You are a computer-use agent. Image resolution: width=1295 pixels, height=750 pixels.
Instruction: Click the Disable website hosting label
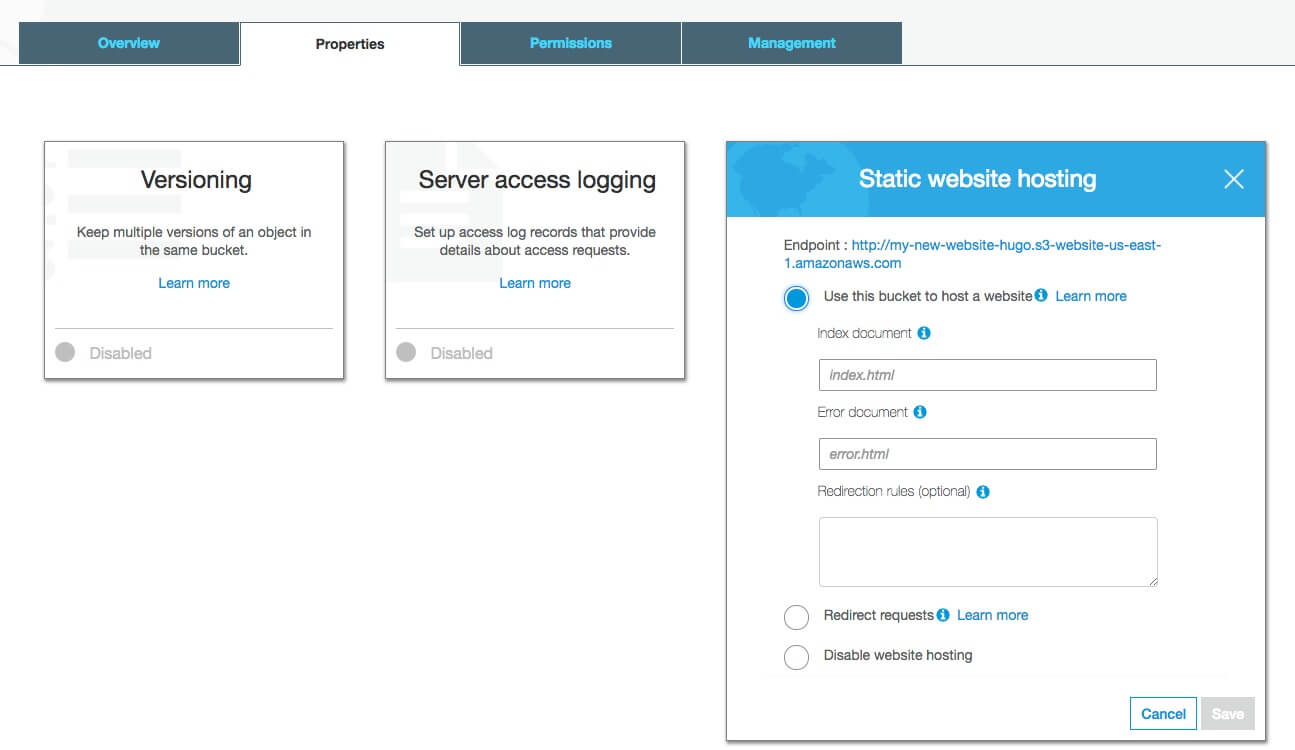[898, 655]
